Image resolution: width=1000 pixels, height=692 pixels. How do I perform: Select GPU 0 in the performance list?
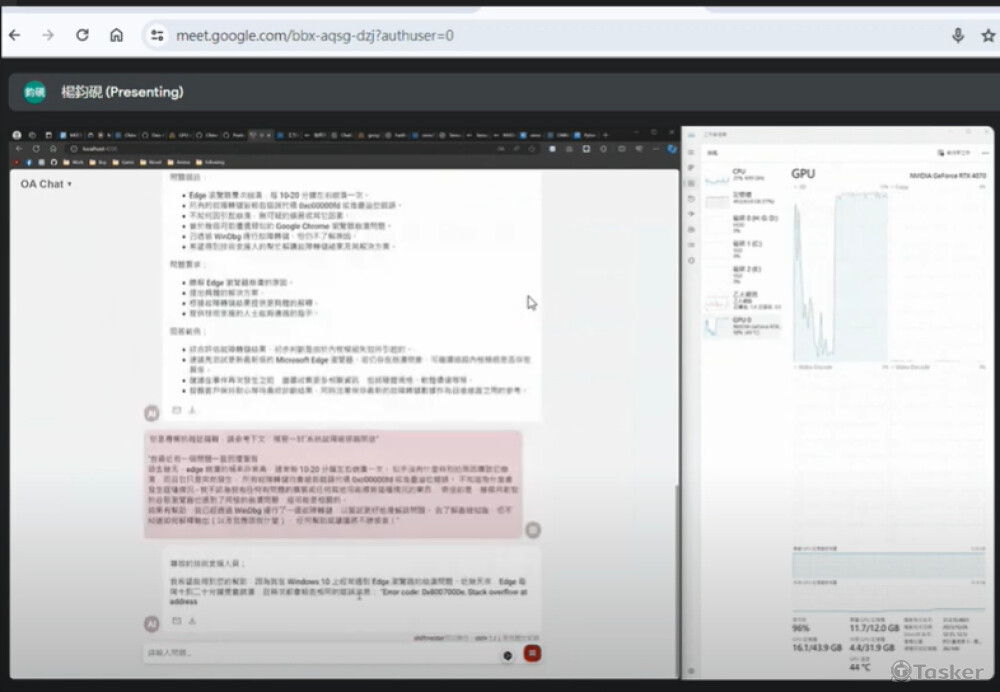[x=738, y=324]
